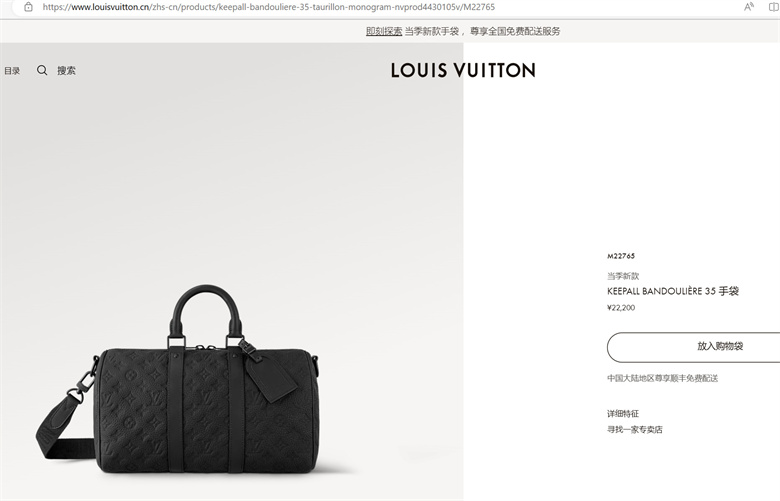Image resolution: width=780 pixels, height=501 pixels.
Task: Open the 寻找一家专卖店 store finder link
Action: (635, 429)
